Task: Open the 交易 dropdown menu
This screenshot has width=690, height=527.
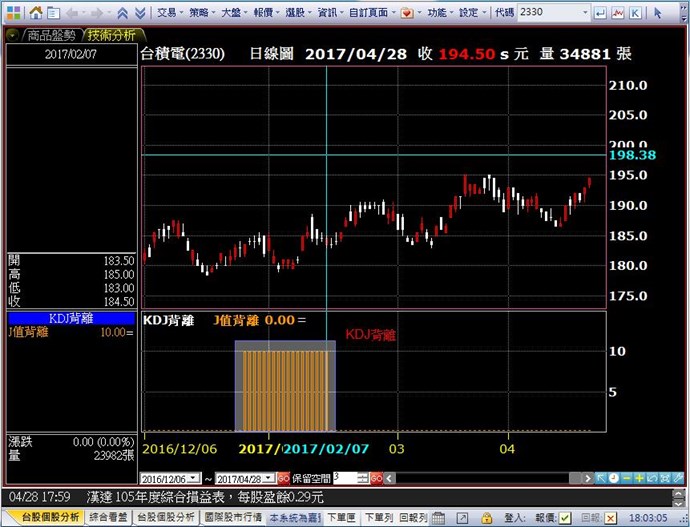Action: [169, 13]
